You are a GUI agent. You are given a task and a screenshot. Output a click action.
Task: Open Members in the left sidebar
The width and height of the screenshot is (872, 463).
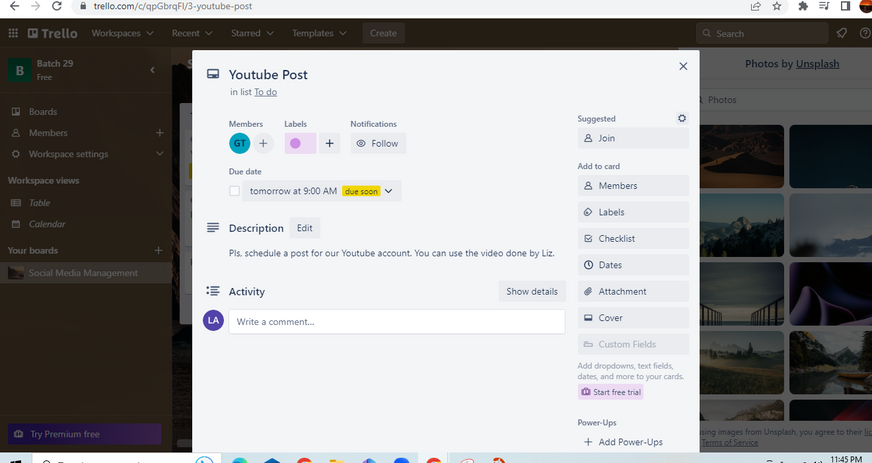(x=48, y=133)
